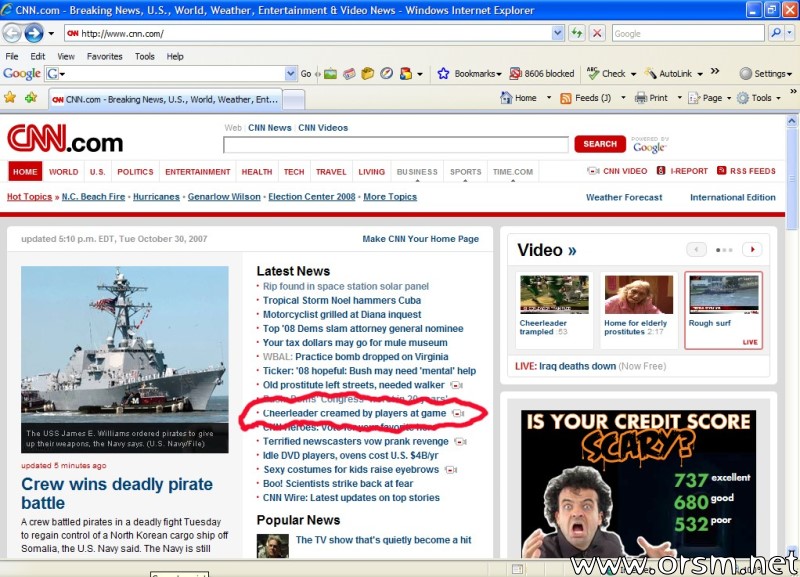Screen dimensions: 800x577
Task: Click the Print toolbar icon
Action: (641, 97)
